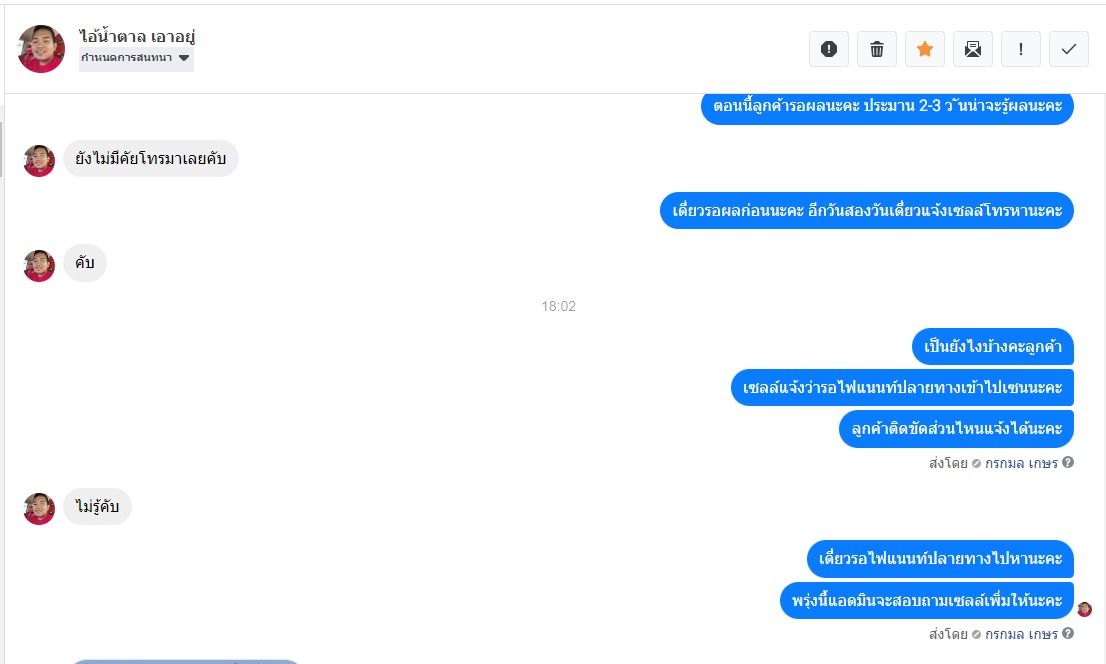Select the bubble พรุ่งนี้แอดมินจะสอบถามเซลล์เพิ่มให้นะคะ
This screenshot has height=664, width=1106.
click(x=927, y=600)
